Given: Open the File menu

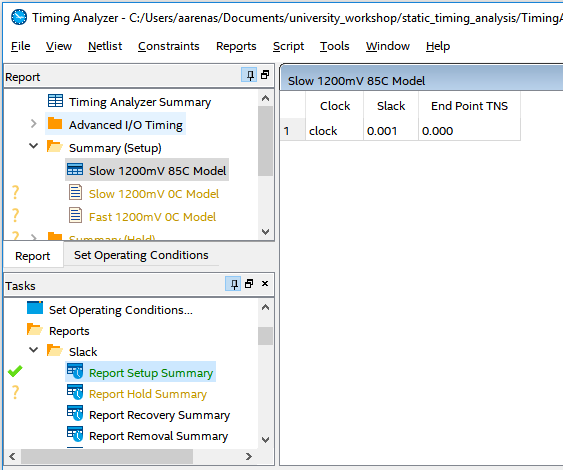Looking at the screenshot, I should pos(20,46).
